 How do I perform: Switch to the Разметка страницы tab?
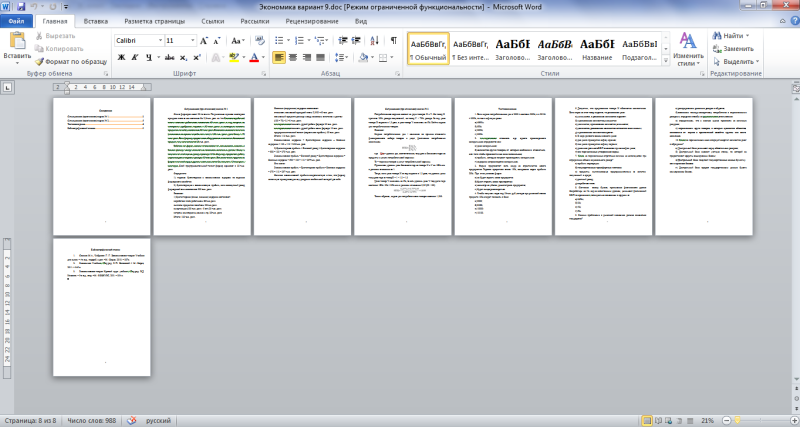(x=152, y=19)
